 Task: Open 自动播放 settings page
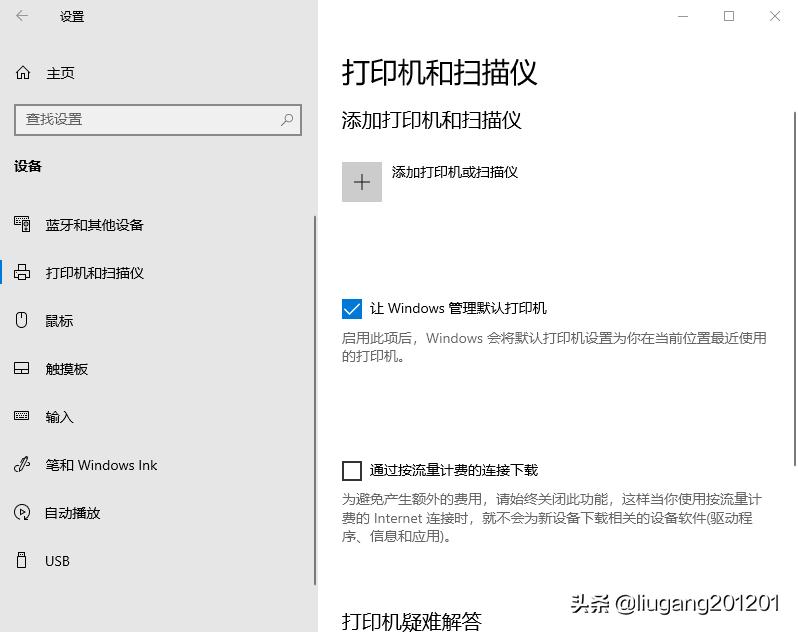[73, 513]
